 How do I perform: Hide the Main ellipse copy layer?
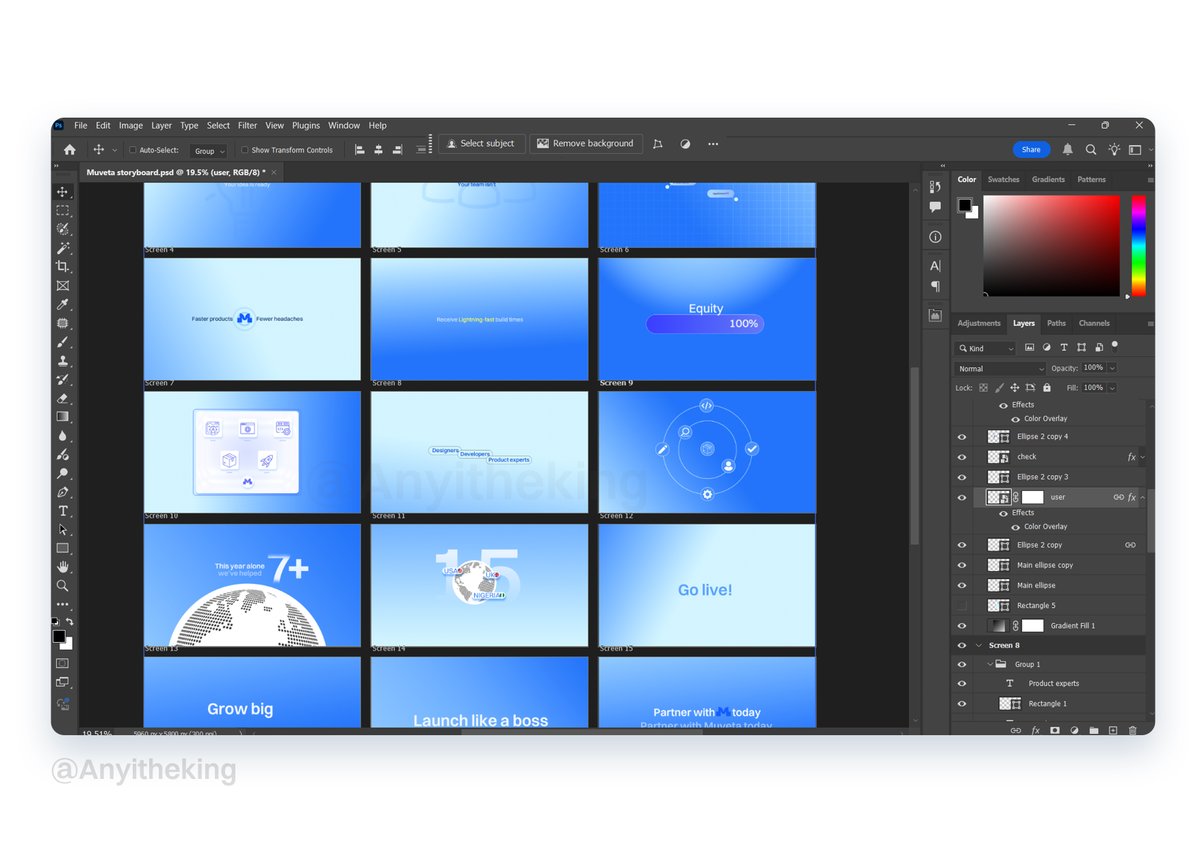pyautogui.click(x=962, y=565)
